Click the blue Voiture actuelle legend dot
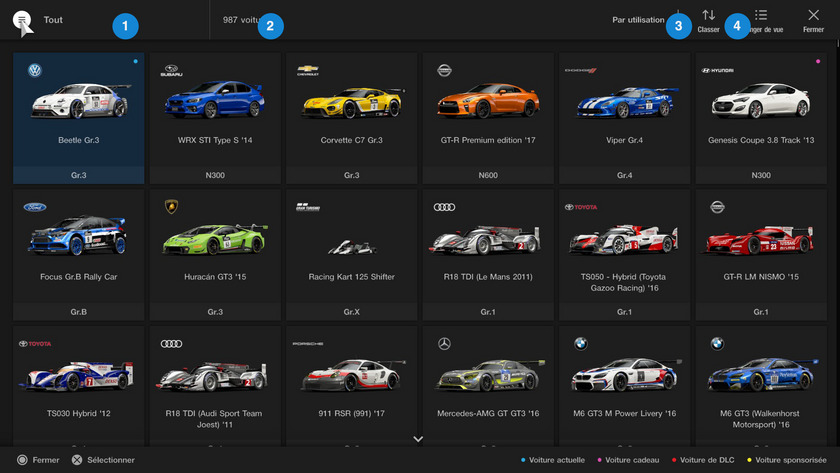 click(x=524, y=461)
